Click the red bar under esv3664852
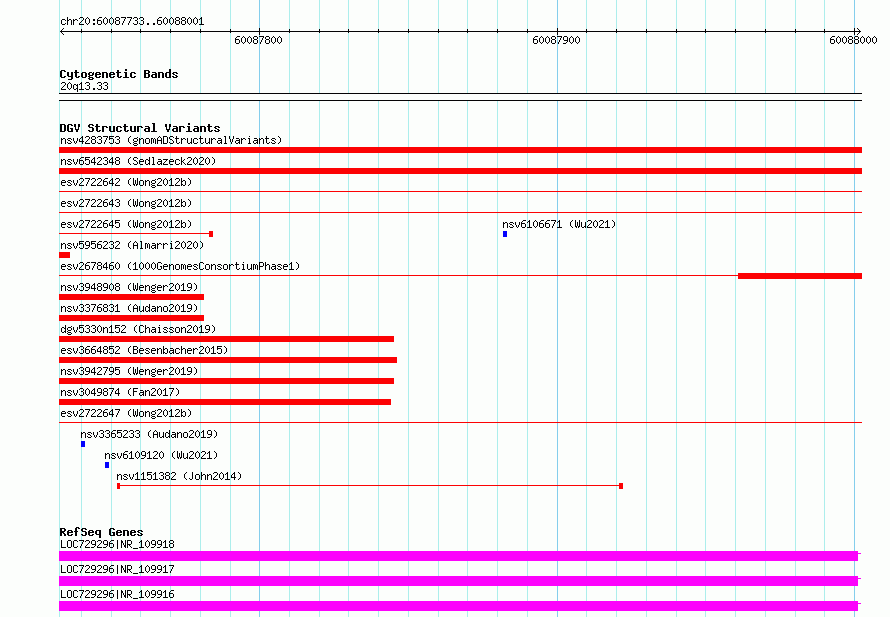The height and width of the screenshot is (617, 890). (x=228, y=360)
